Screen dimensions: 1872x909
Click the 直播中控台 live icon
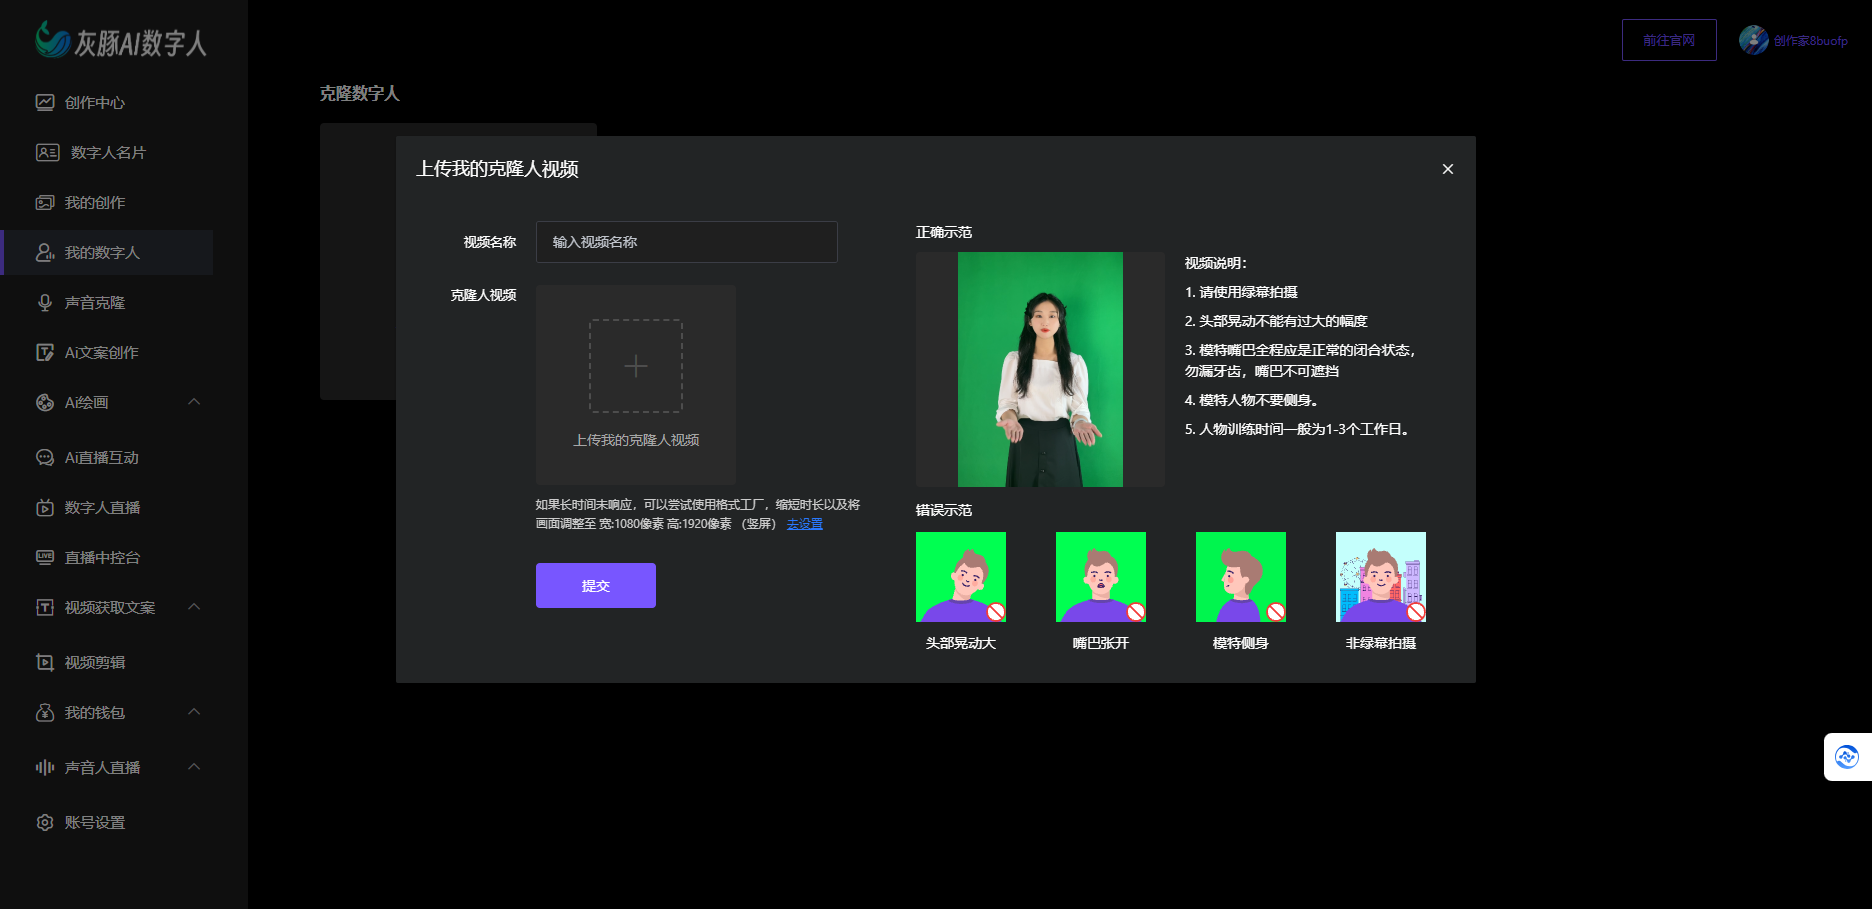pos(45,557)
